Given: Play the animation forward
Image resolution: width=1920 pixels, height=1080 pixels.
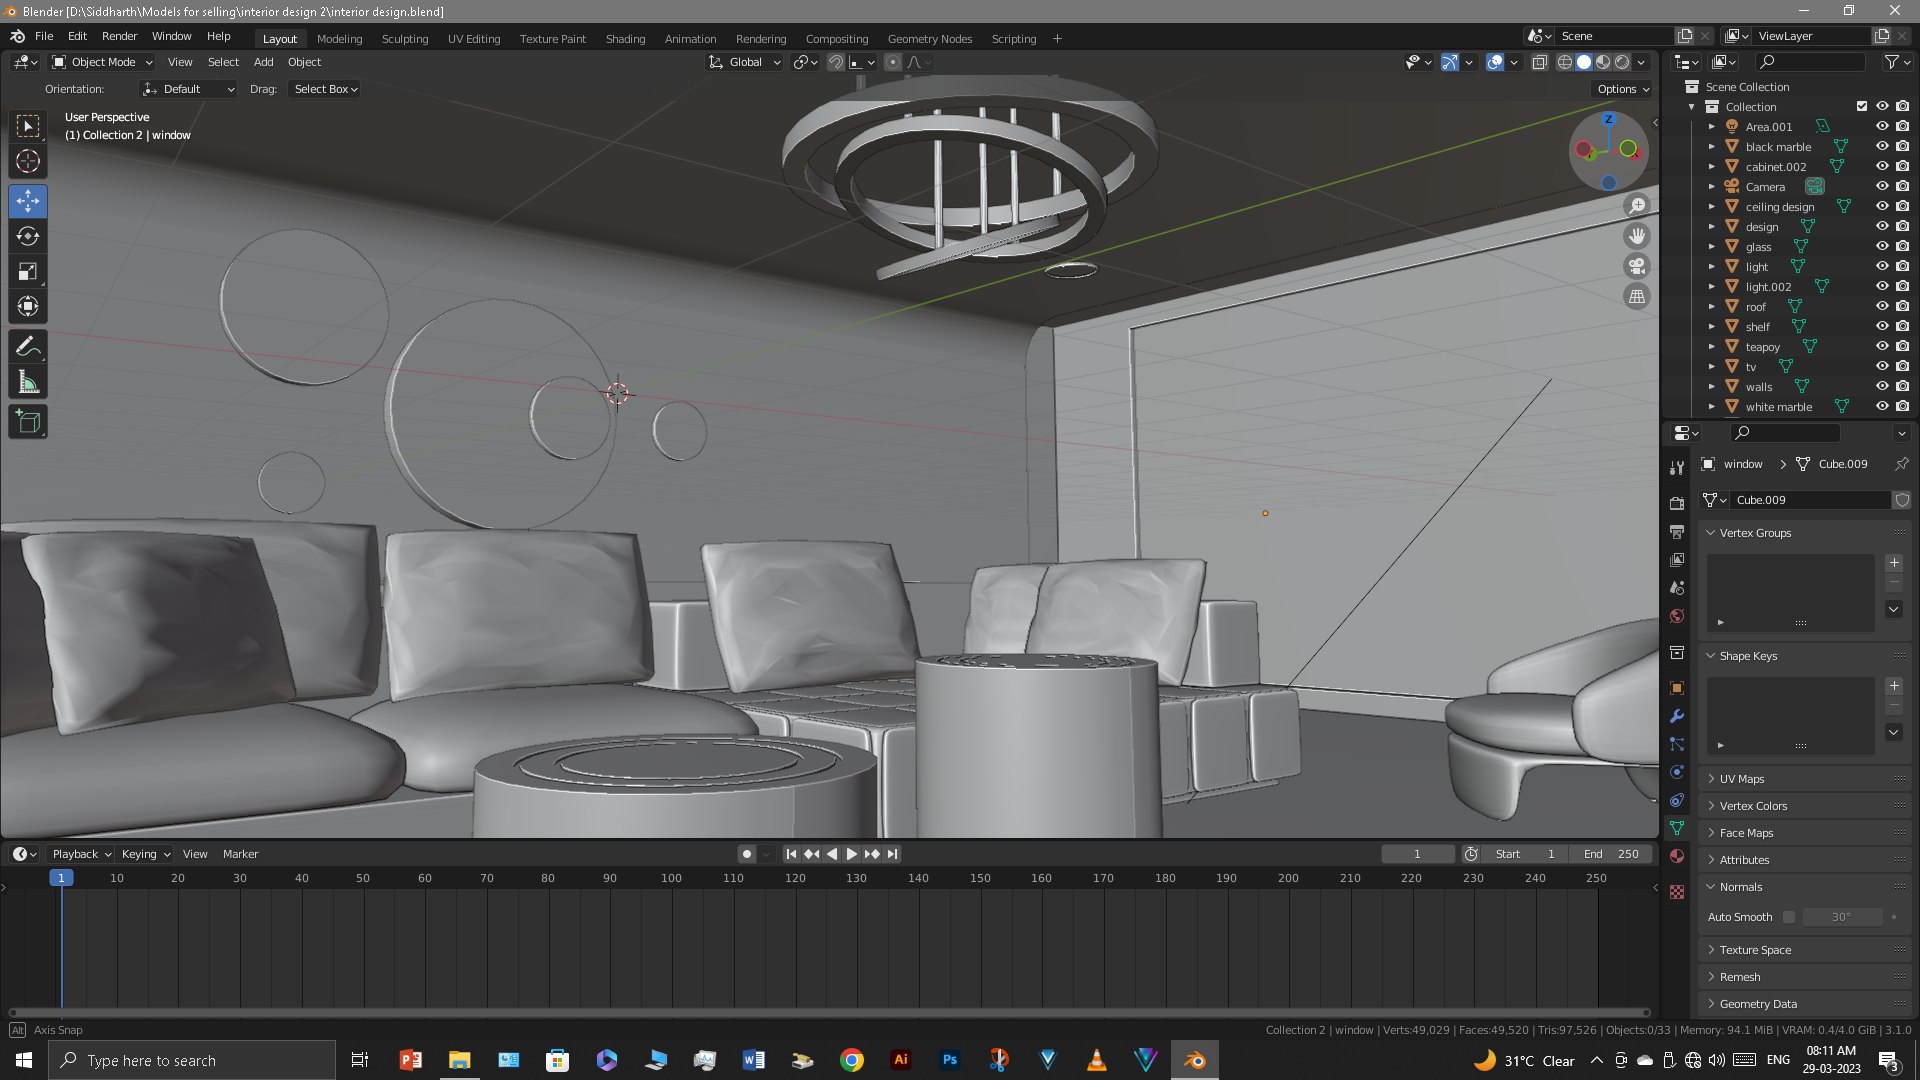Looking at the screenshot, I should [x=851, y=854].
